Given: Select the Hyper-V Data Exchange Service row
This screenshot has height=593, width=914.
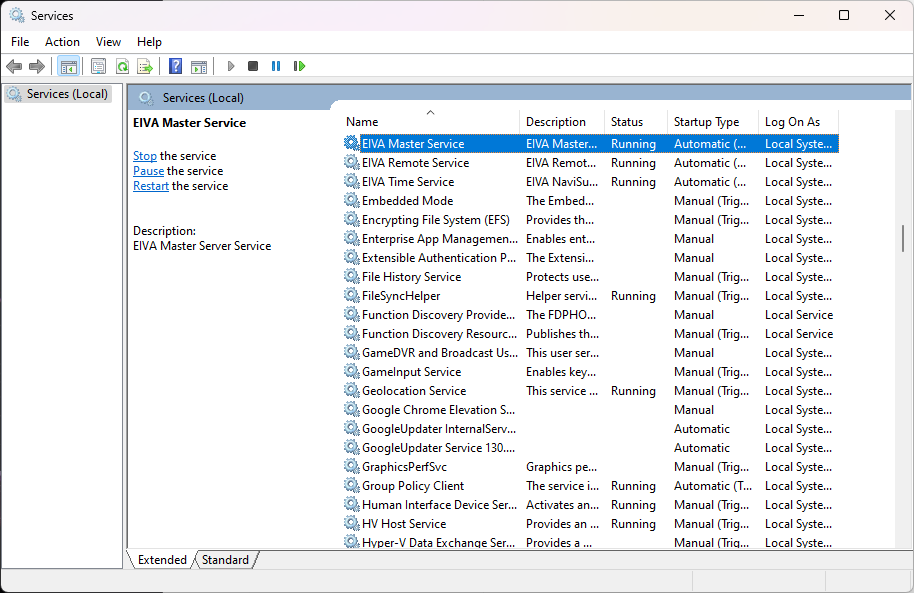Looking at the screenshot, I should (590, 542).
